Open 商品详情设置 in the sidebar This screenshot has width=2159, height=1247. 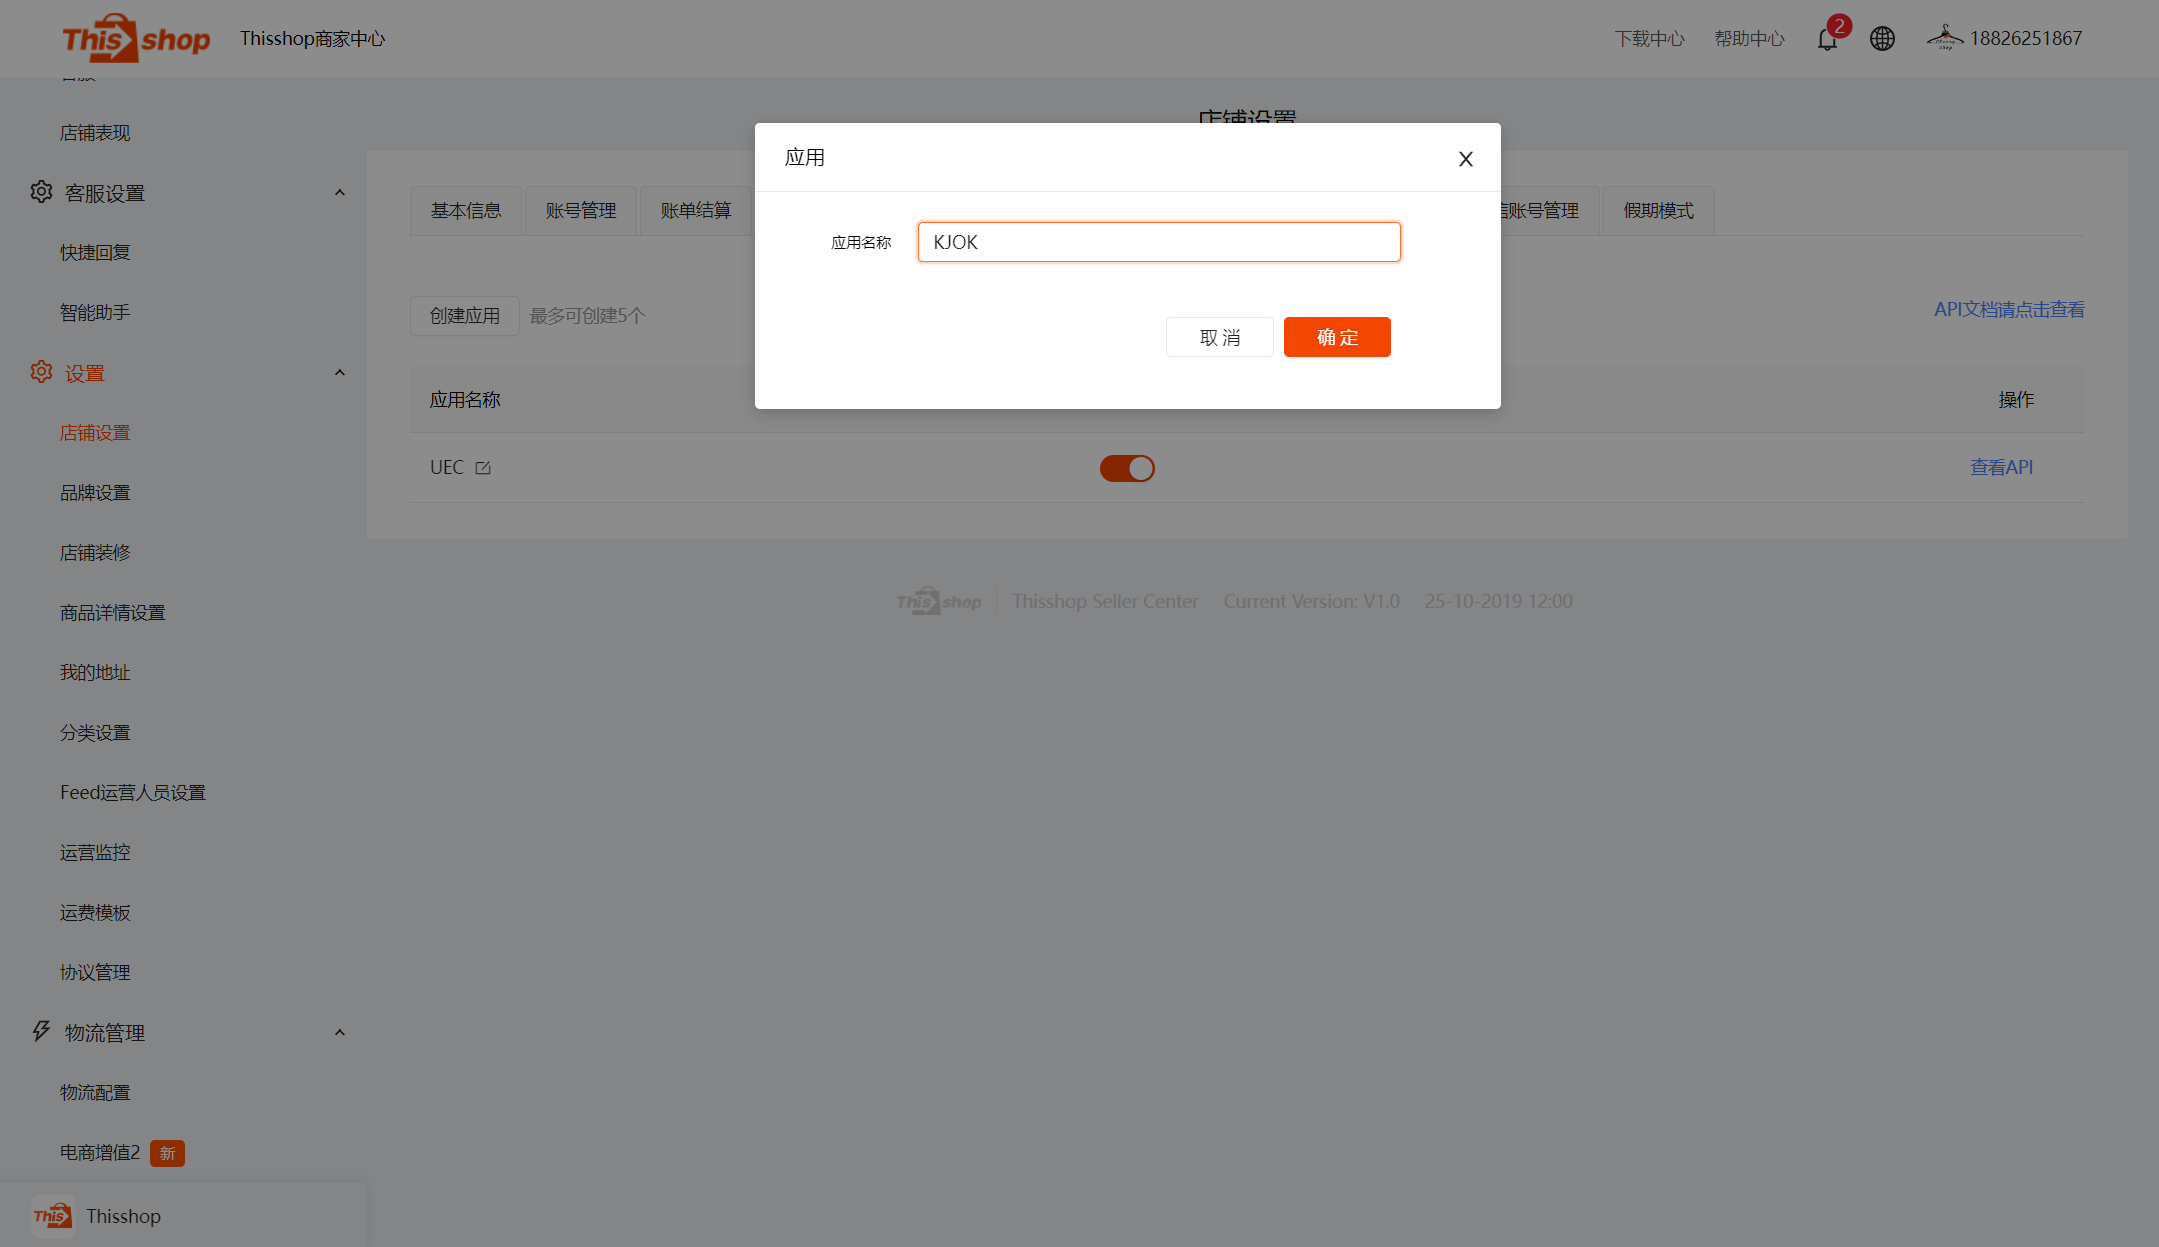point(113,613)
